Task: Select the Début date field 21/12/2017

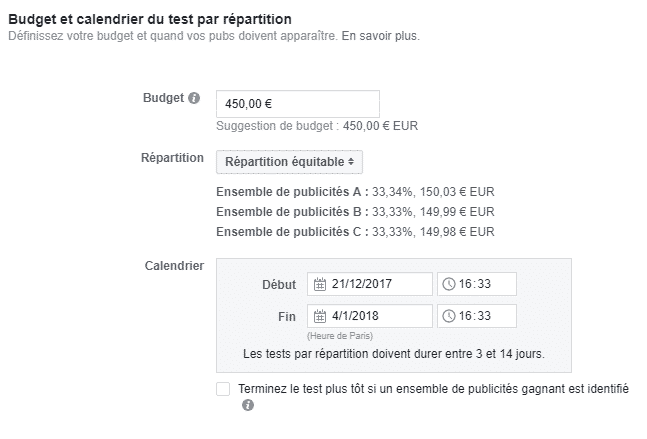Action: [x=376, y=284]
